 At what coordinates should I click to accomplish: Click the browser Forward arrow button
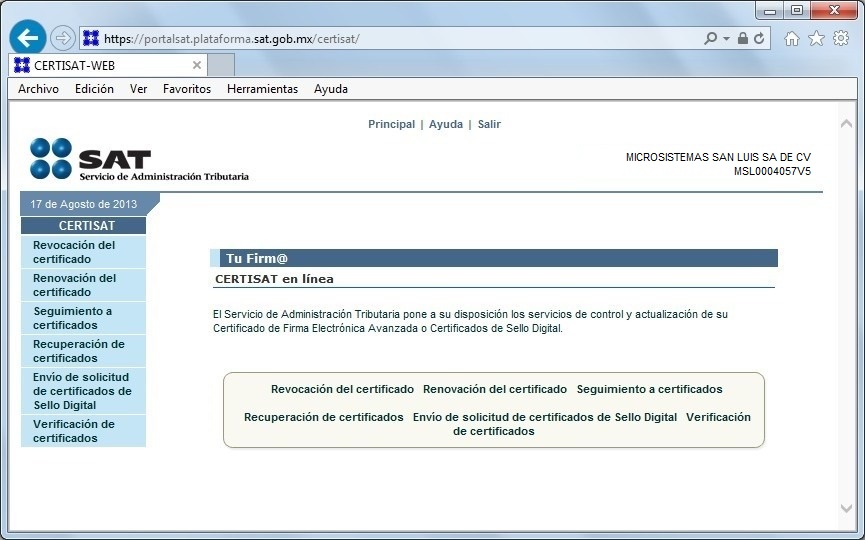pyautogui.click(x=62, y=38)
